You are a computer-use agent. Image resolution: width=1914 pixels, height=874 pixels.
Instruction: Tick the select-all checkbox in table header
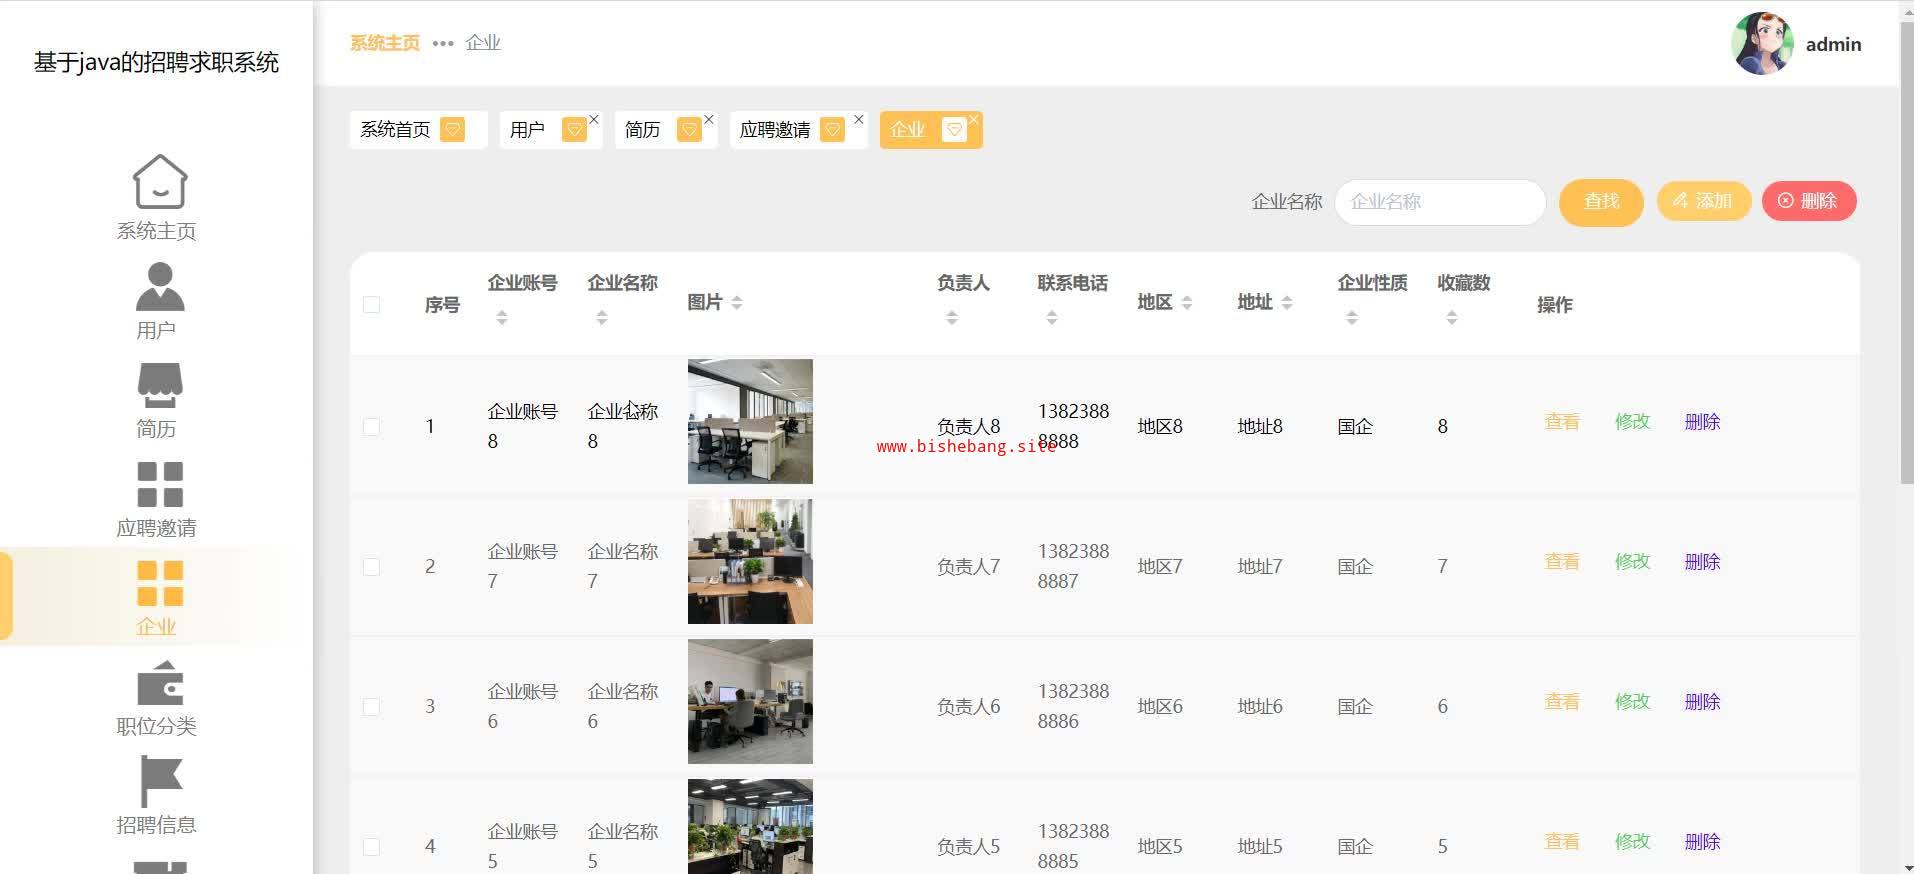[371, 305]
